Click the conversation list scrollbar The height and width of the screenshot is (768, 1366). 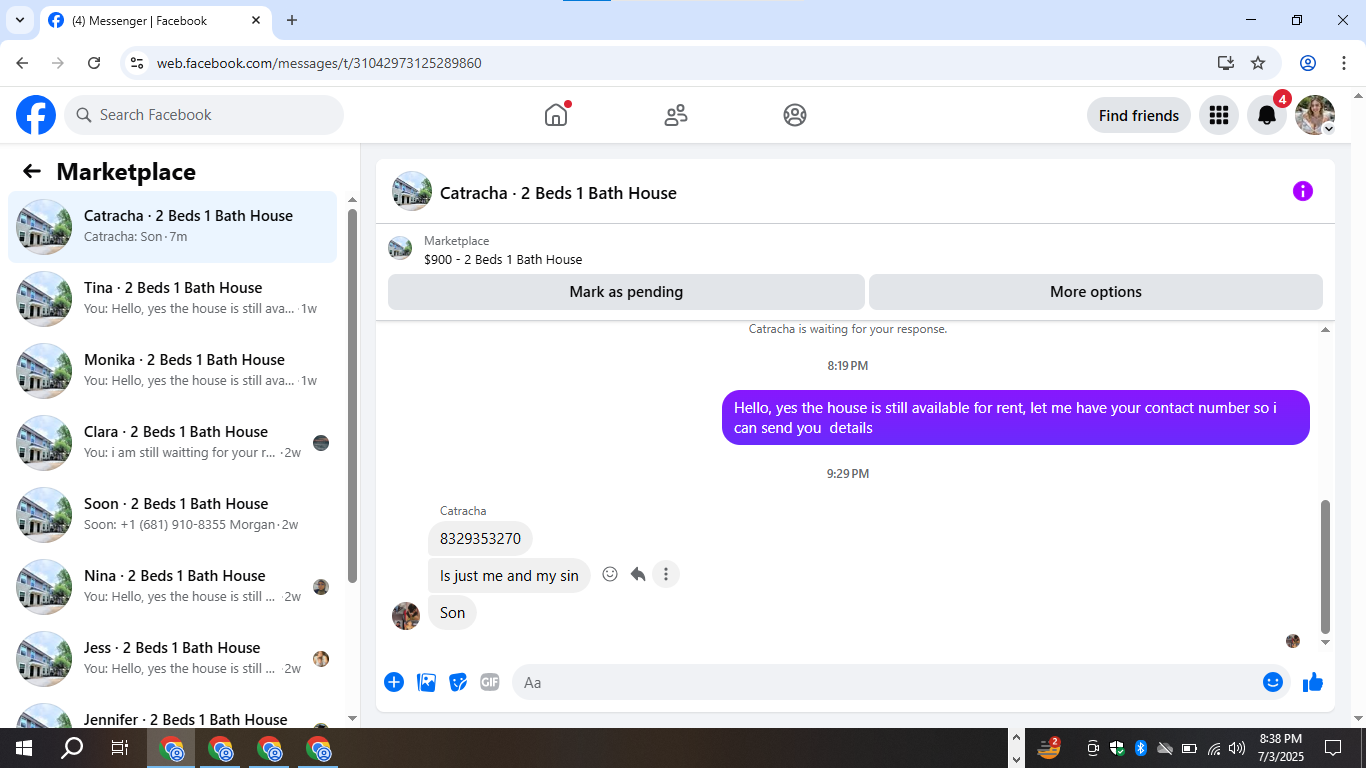point(352,395)
